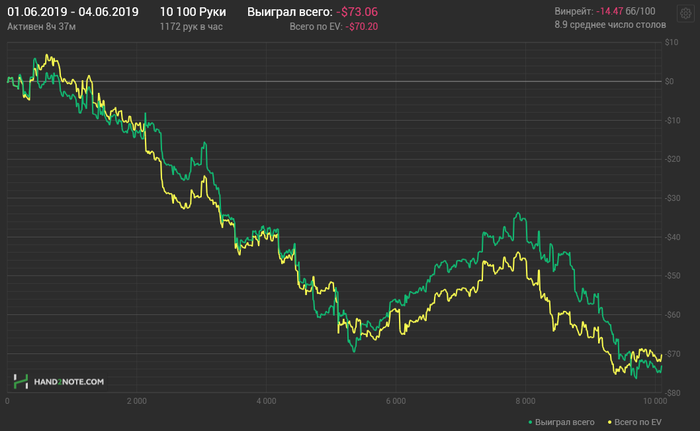Viewport: 700px width, 431px height.
Task: Click the -$20 y-axis label
Action: [x=673, y=159]
